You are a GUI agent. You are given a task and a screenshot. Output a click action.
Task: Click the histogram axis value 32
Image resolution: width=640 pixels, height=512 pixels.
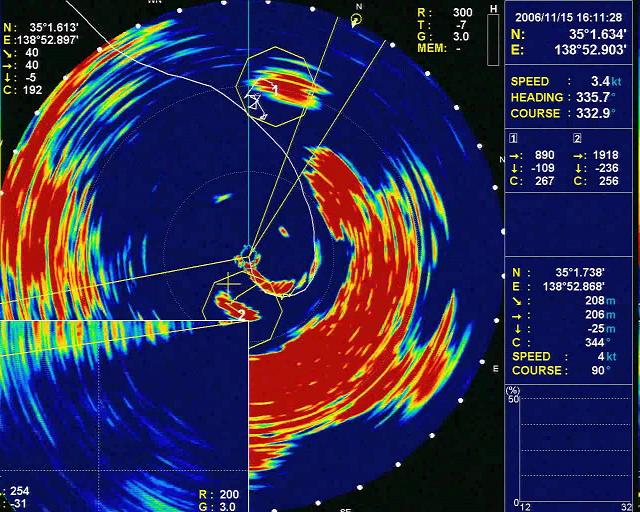click(x=627, y=507)
